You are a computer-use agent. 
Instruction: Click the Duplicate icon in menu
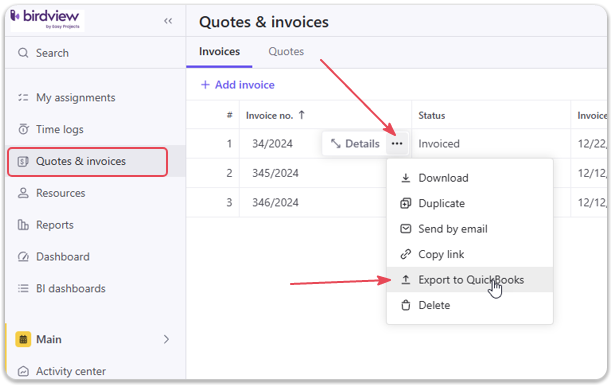[406, 203]
